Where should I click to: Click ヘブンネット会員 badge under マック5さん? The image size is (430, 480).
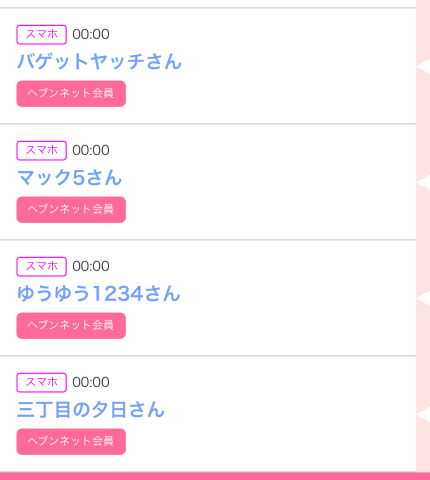71,210
